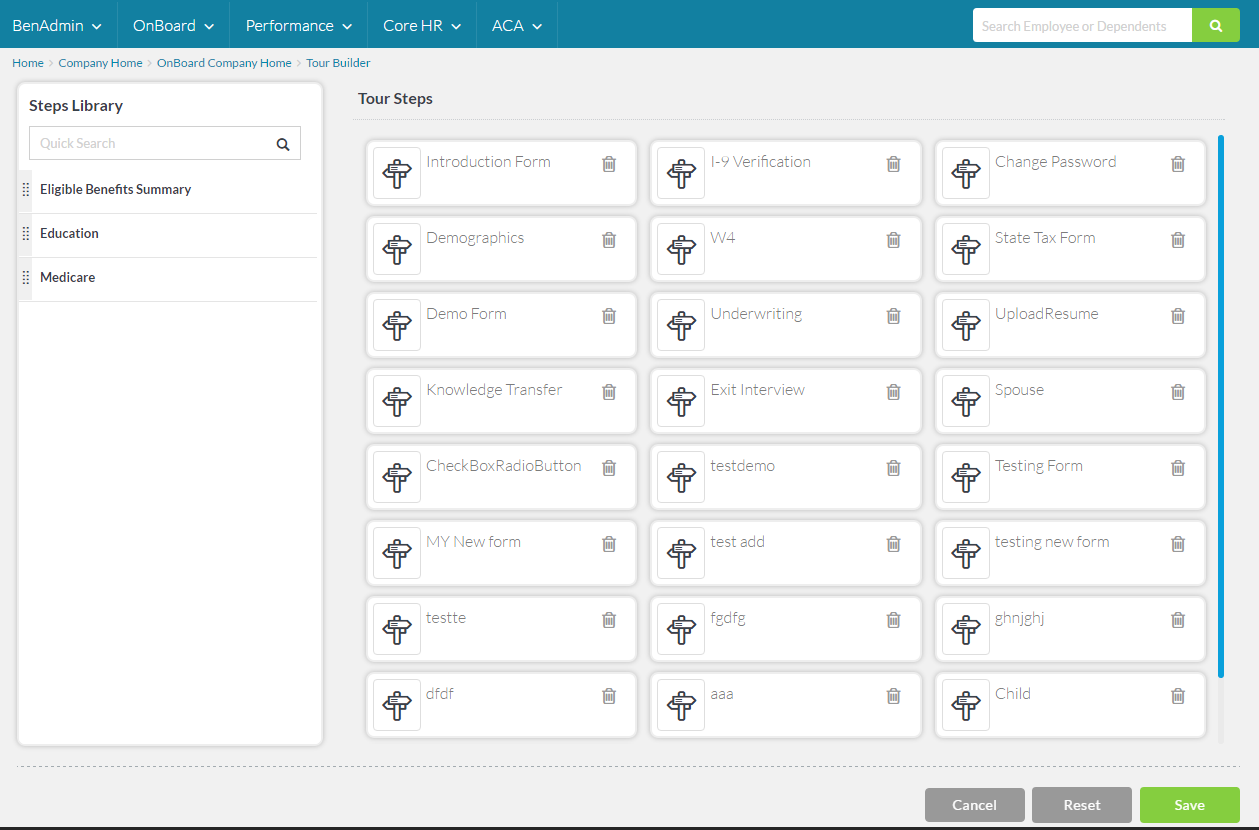Expand the Performance menu
Image resolution: width=1259 pixels, height=830 pixels.
pos(298,26)
